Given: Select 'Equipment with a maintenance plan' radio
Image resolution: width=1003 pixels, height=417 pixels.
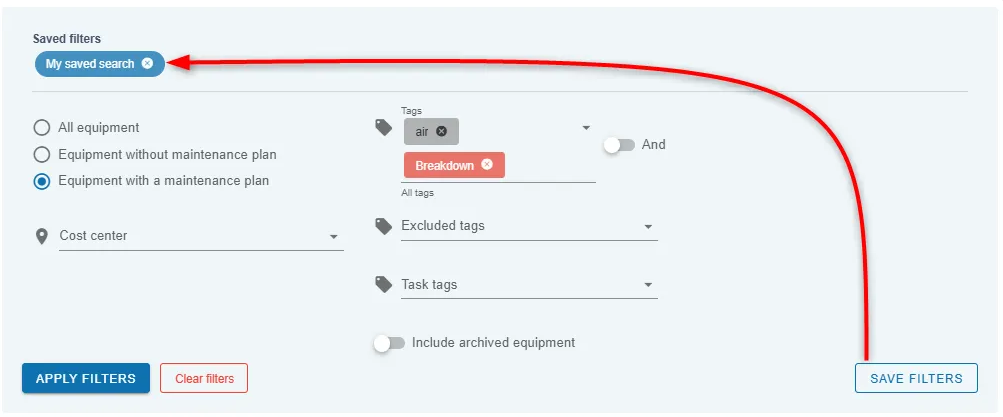Looking at the screenshot, I should [42, 182].
